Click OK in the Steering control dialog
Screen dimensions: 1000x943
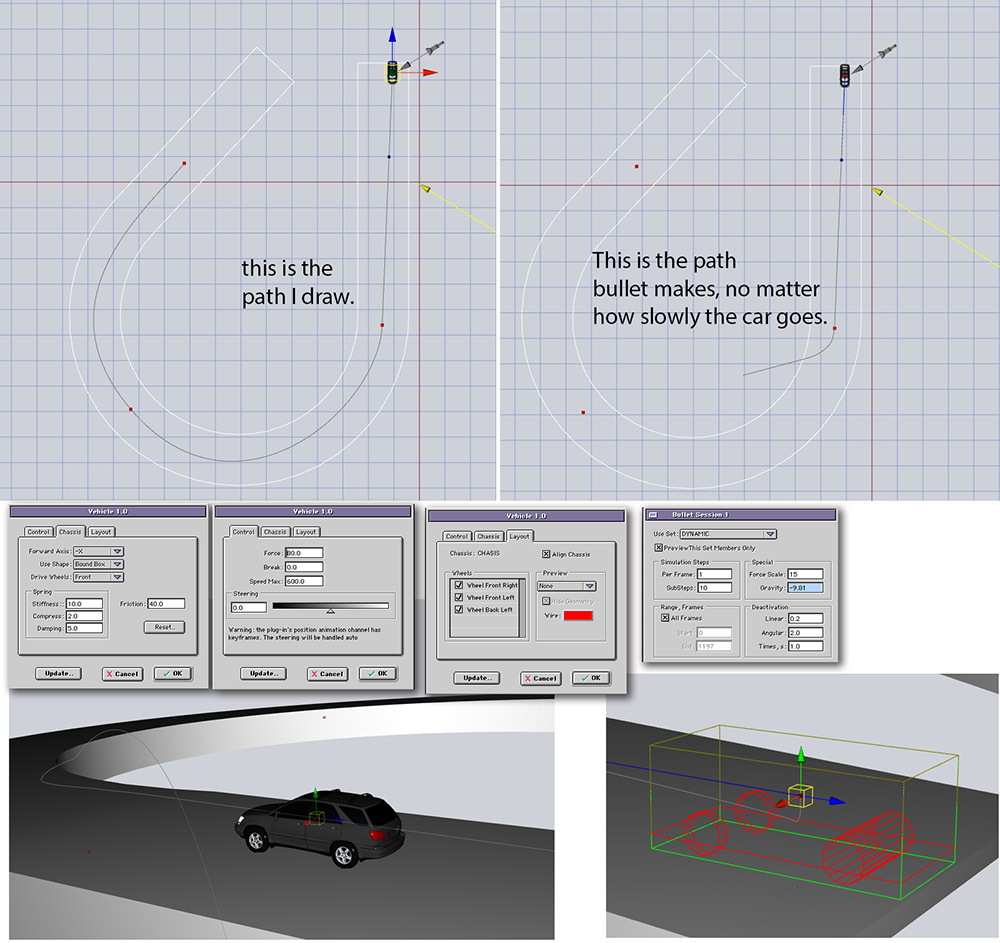click(x=377, y=673)
